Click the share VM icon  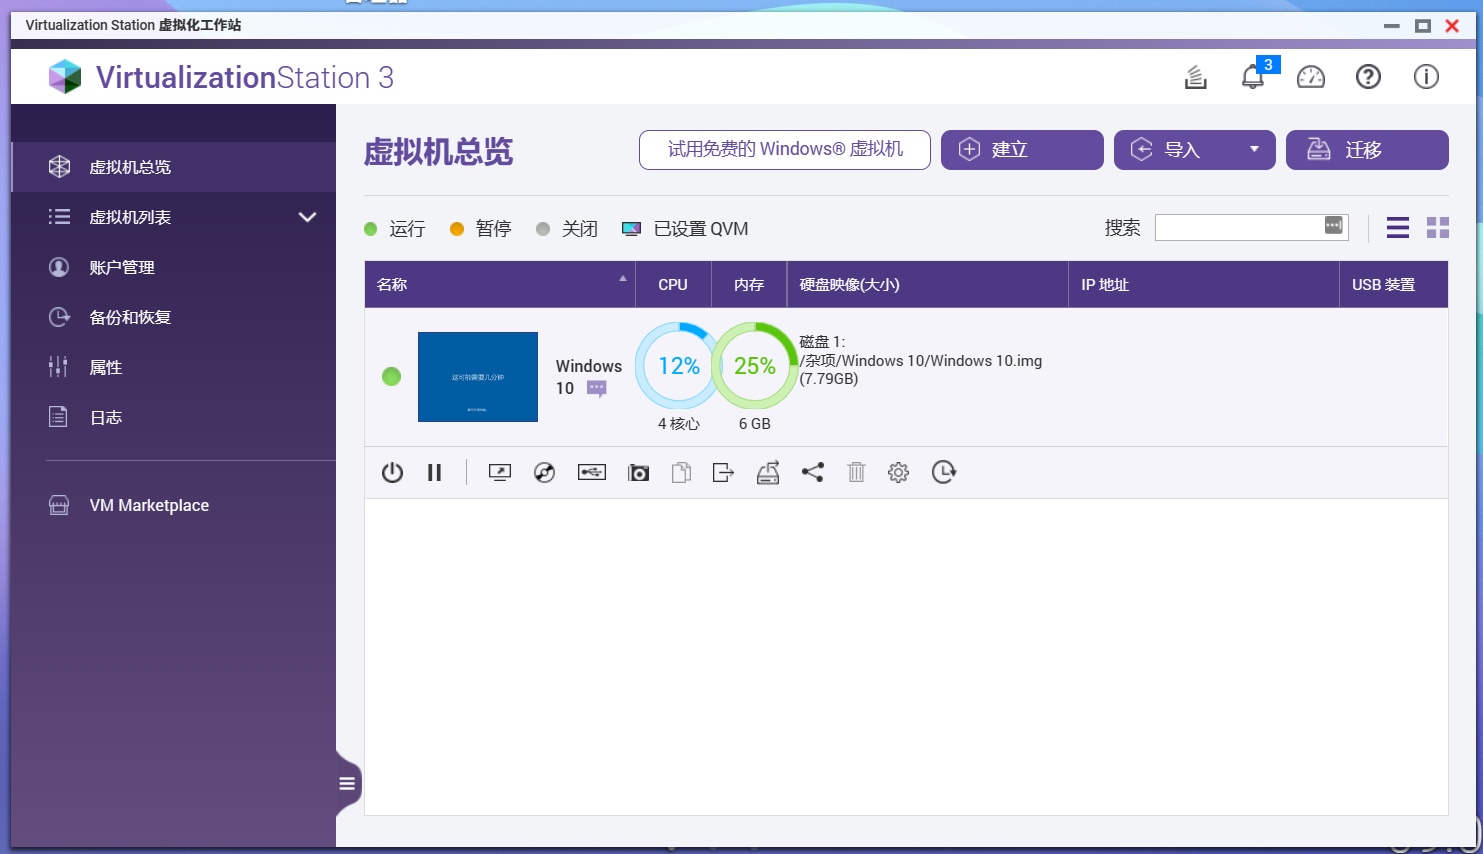(813, 472)
